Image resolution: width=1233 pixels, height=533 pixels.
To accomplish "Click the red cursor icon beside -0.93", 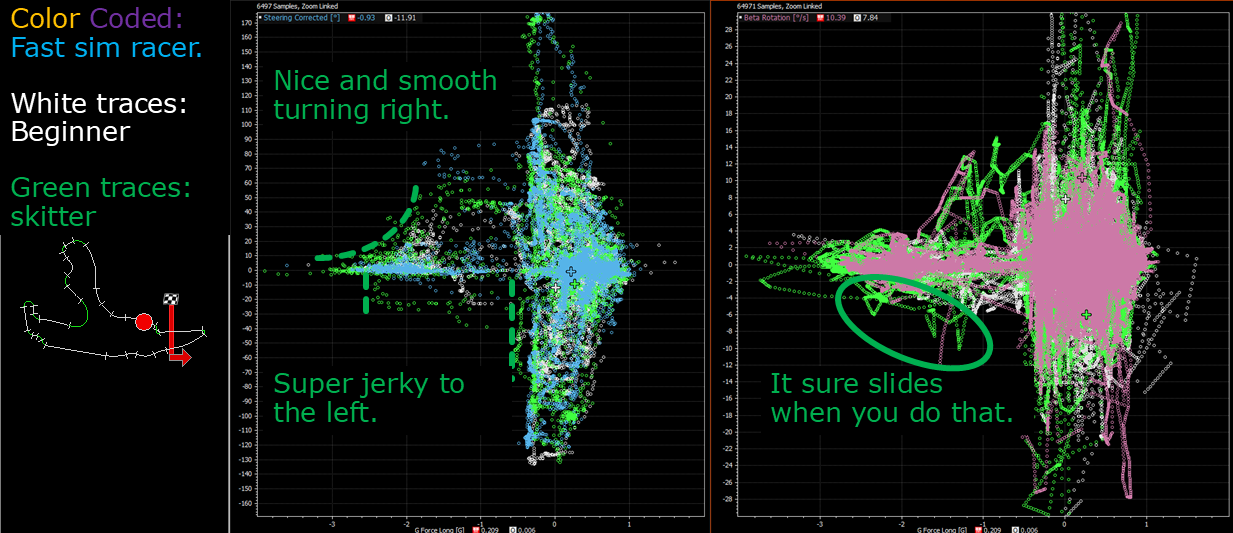I will (x=352, y=18).
